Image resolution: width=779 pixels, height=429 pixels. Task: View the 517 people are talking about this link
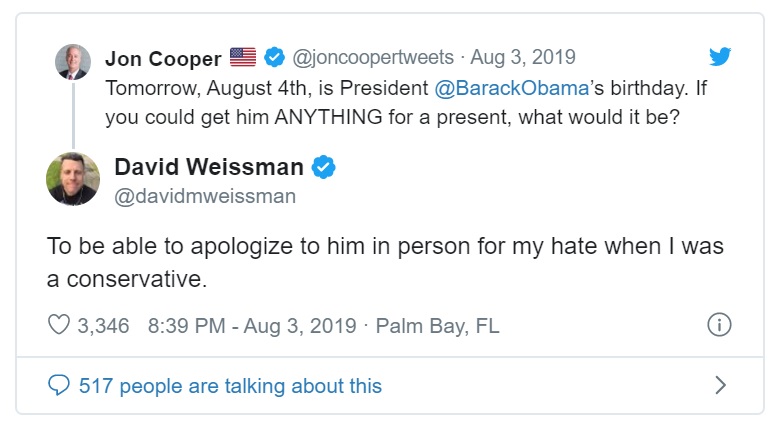[230, 385]
